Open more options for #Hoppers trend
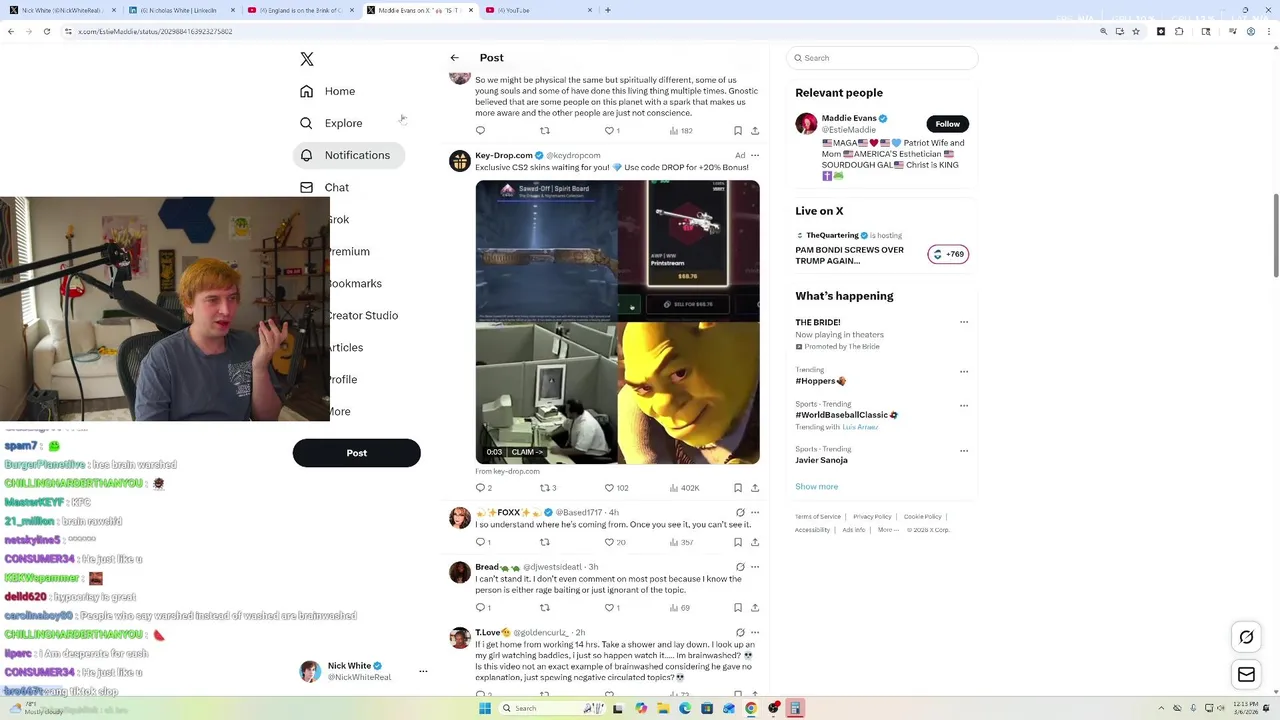1280x720 pixels. (964, 371)
